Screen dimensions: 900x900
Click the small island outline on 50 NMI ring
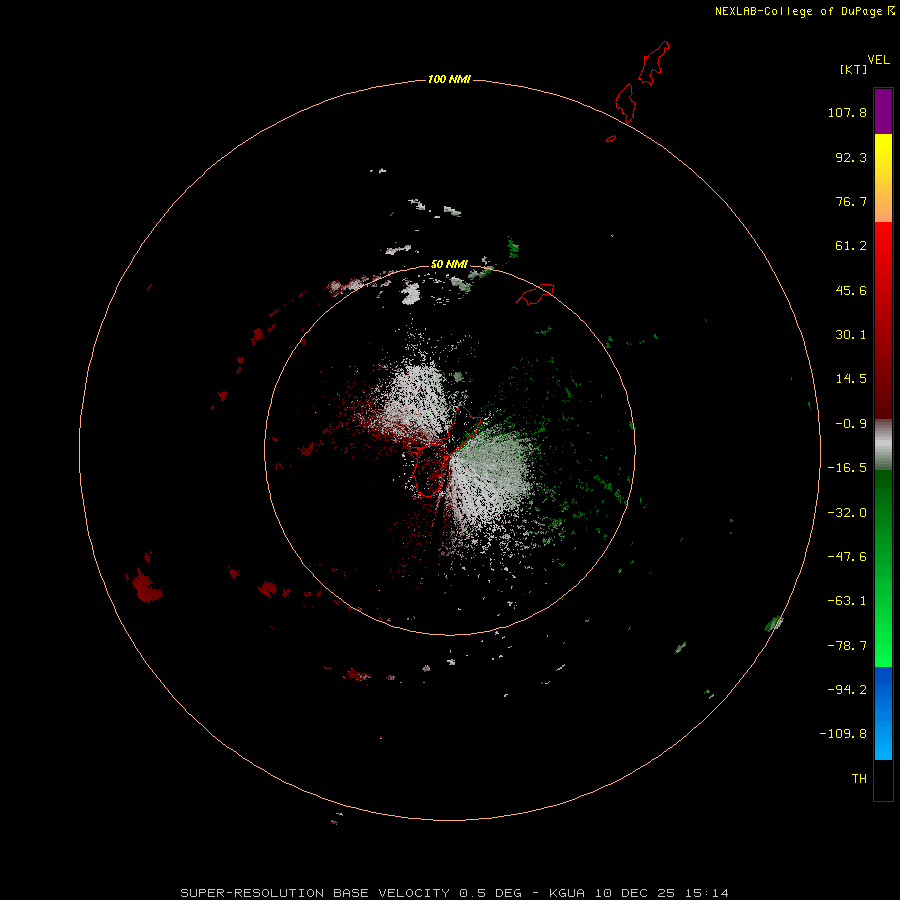tap(535, 294)
